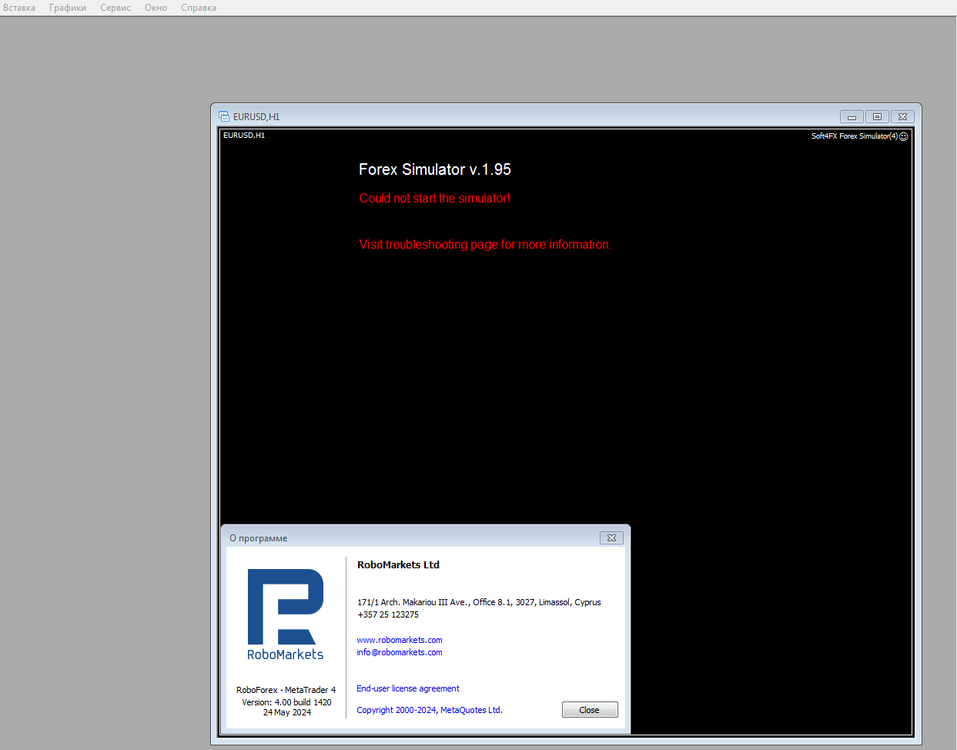Viewport: 957px width, 750px height.
Task: Click the EURUSD,H1 chart window icon
Action: [x=224, y=116]
